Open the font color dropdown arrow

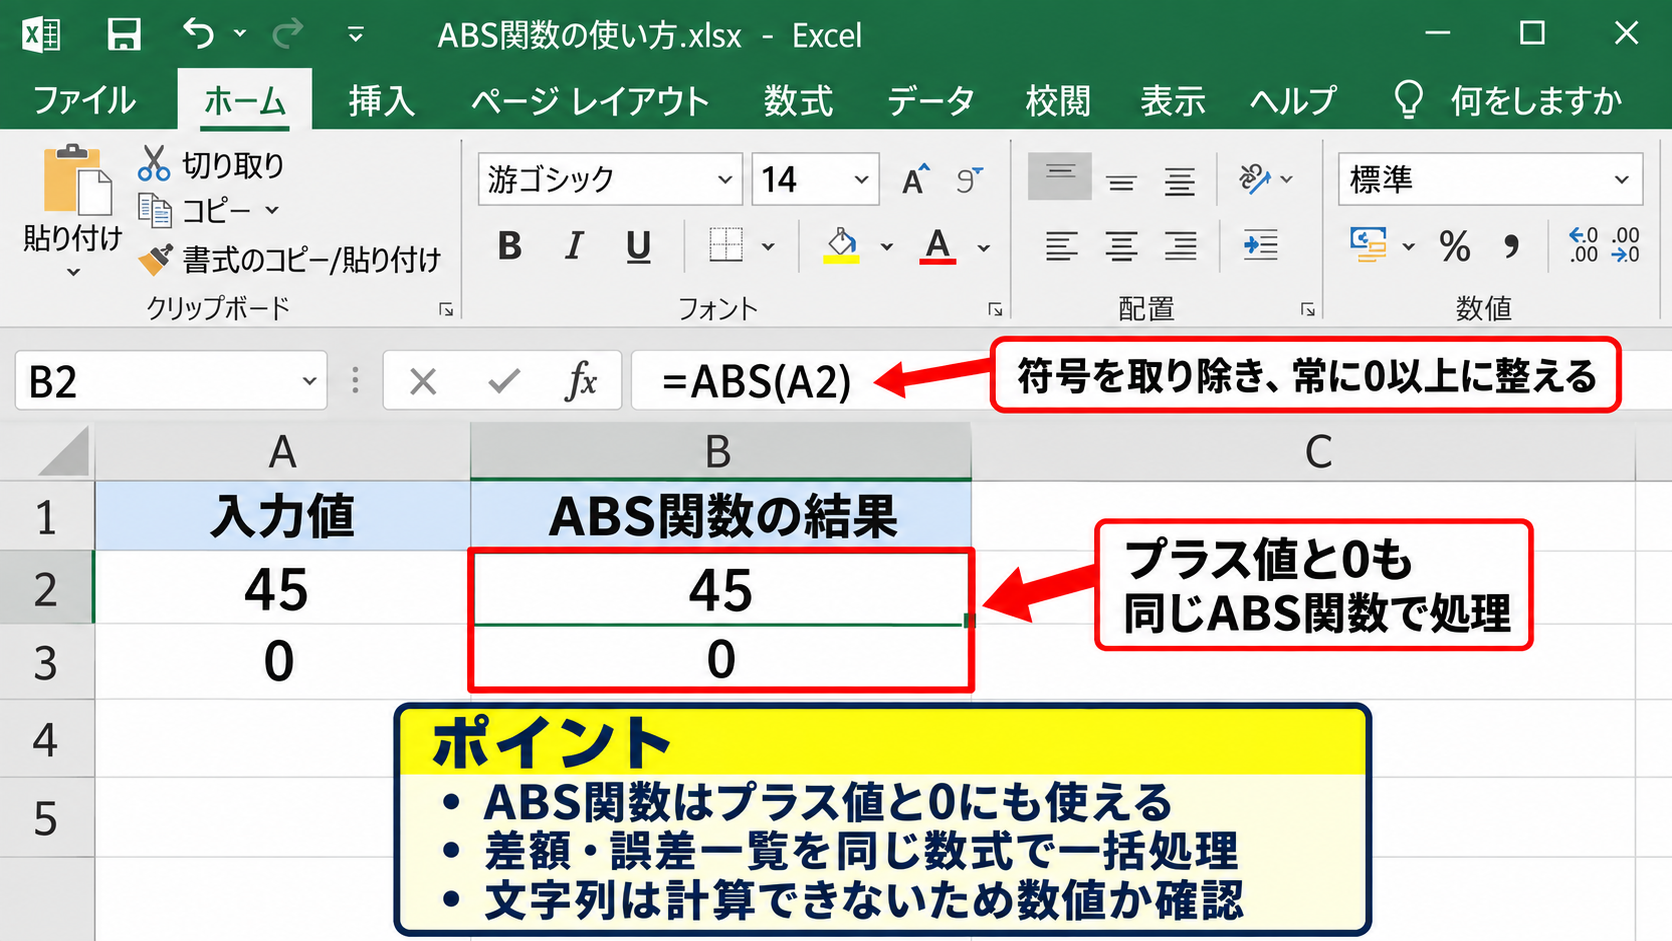coord(984,247)
